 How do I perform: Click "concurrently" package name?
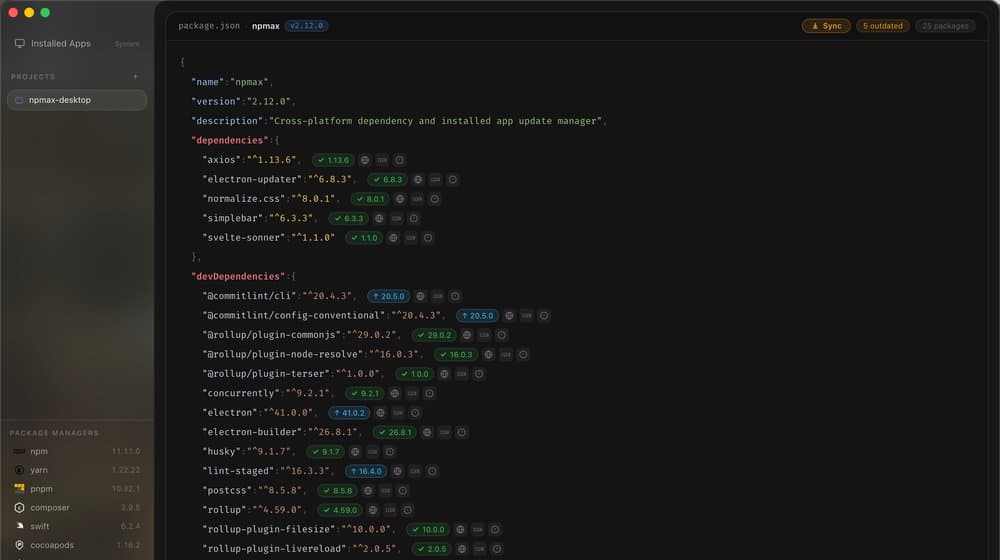(x=241, y=394)
